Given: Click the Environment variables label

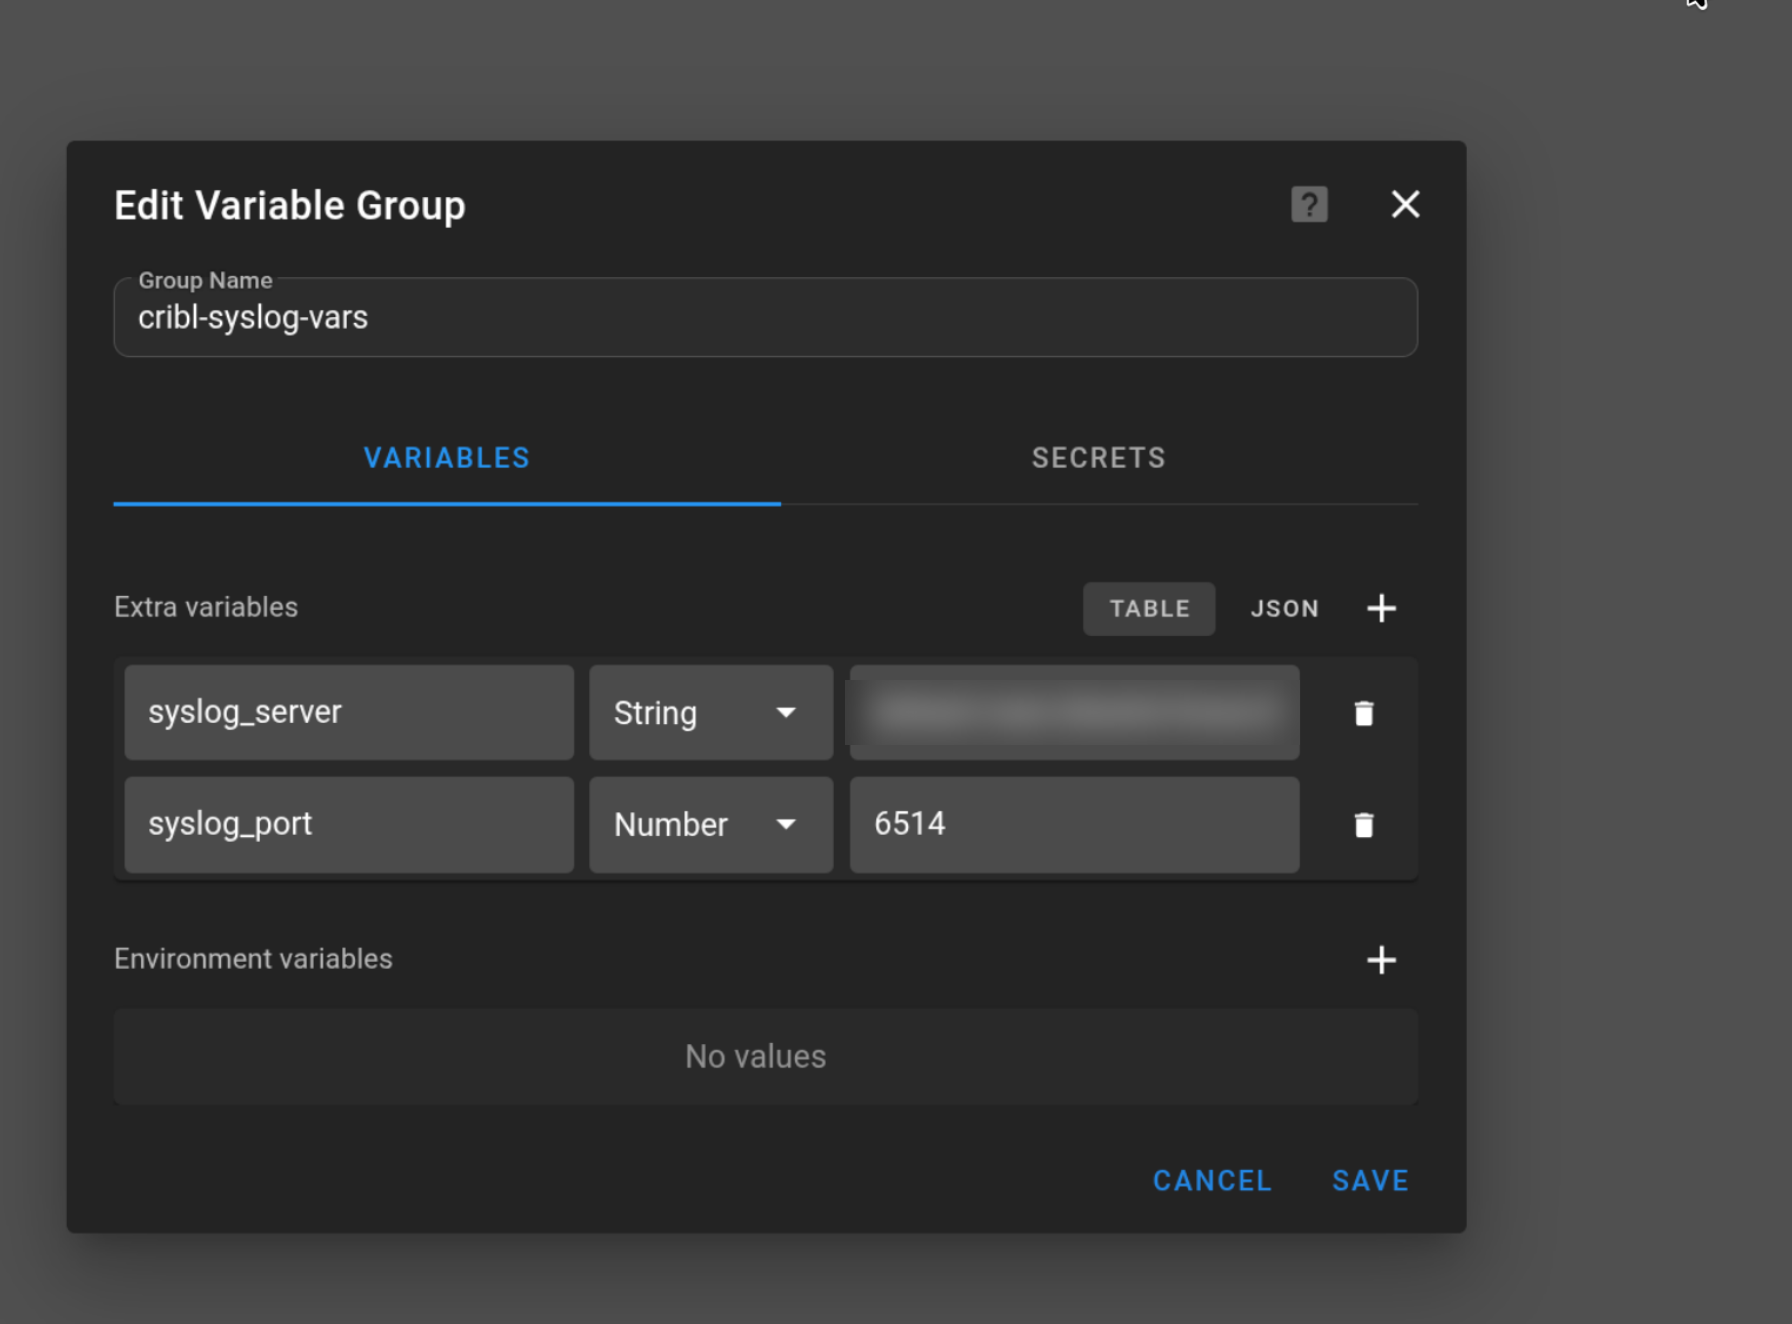Looking at the screenshot, I should pyautogui.click(x=253, y=959).
